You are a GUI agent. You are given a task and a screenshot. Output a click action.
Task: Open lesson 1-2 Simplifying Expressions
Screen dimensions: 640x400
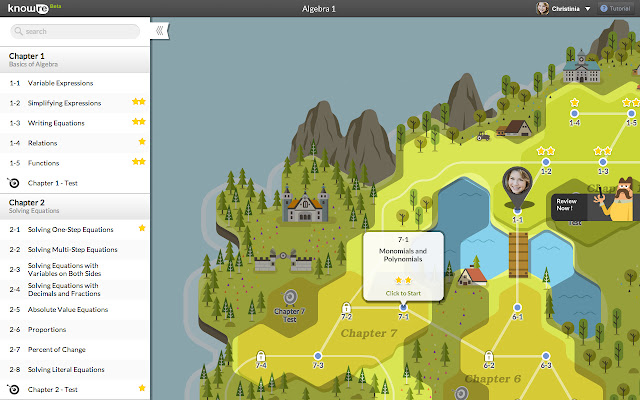coord(75,103)
